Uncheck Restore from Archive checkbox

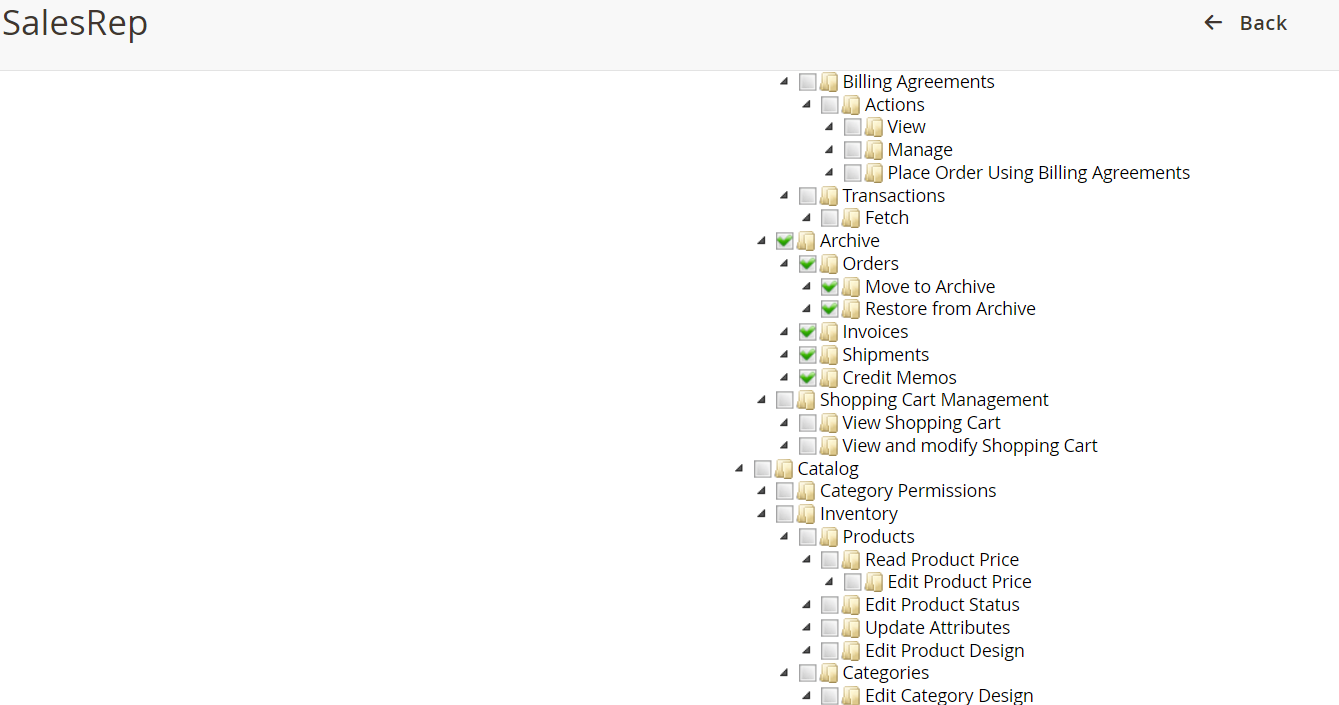pos(830,309)
